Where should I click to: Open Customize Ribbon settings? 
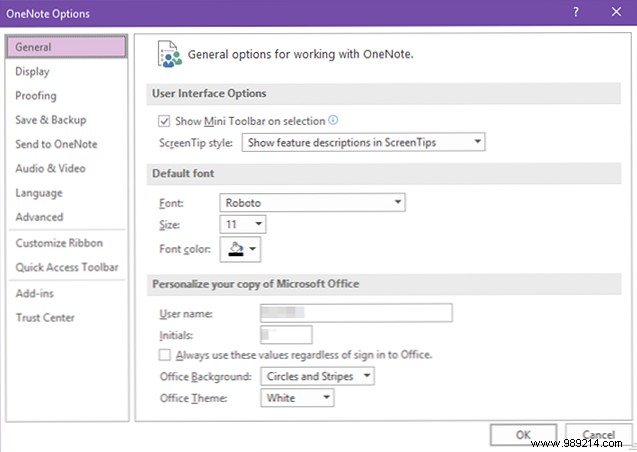point(66,243)
